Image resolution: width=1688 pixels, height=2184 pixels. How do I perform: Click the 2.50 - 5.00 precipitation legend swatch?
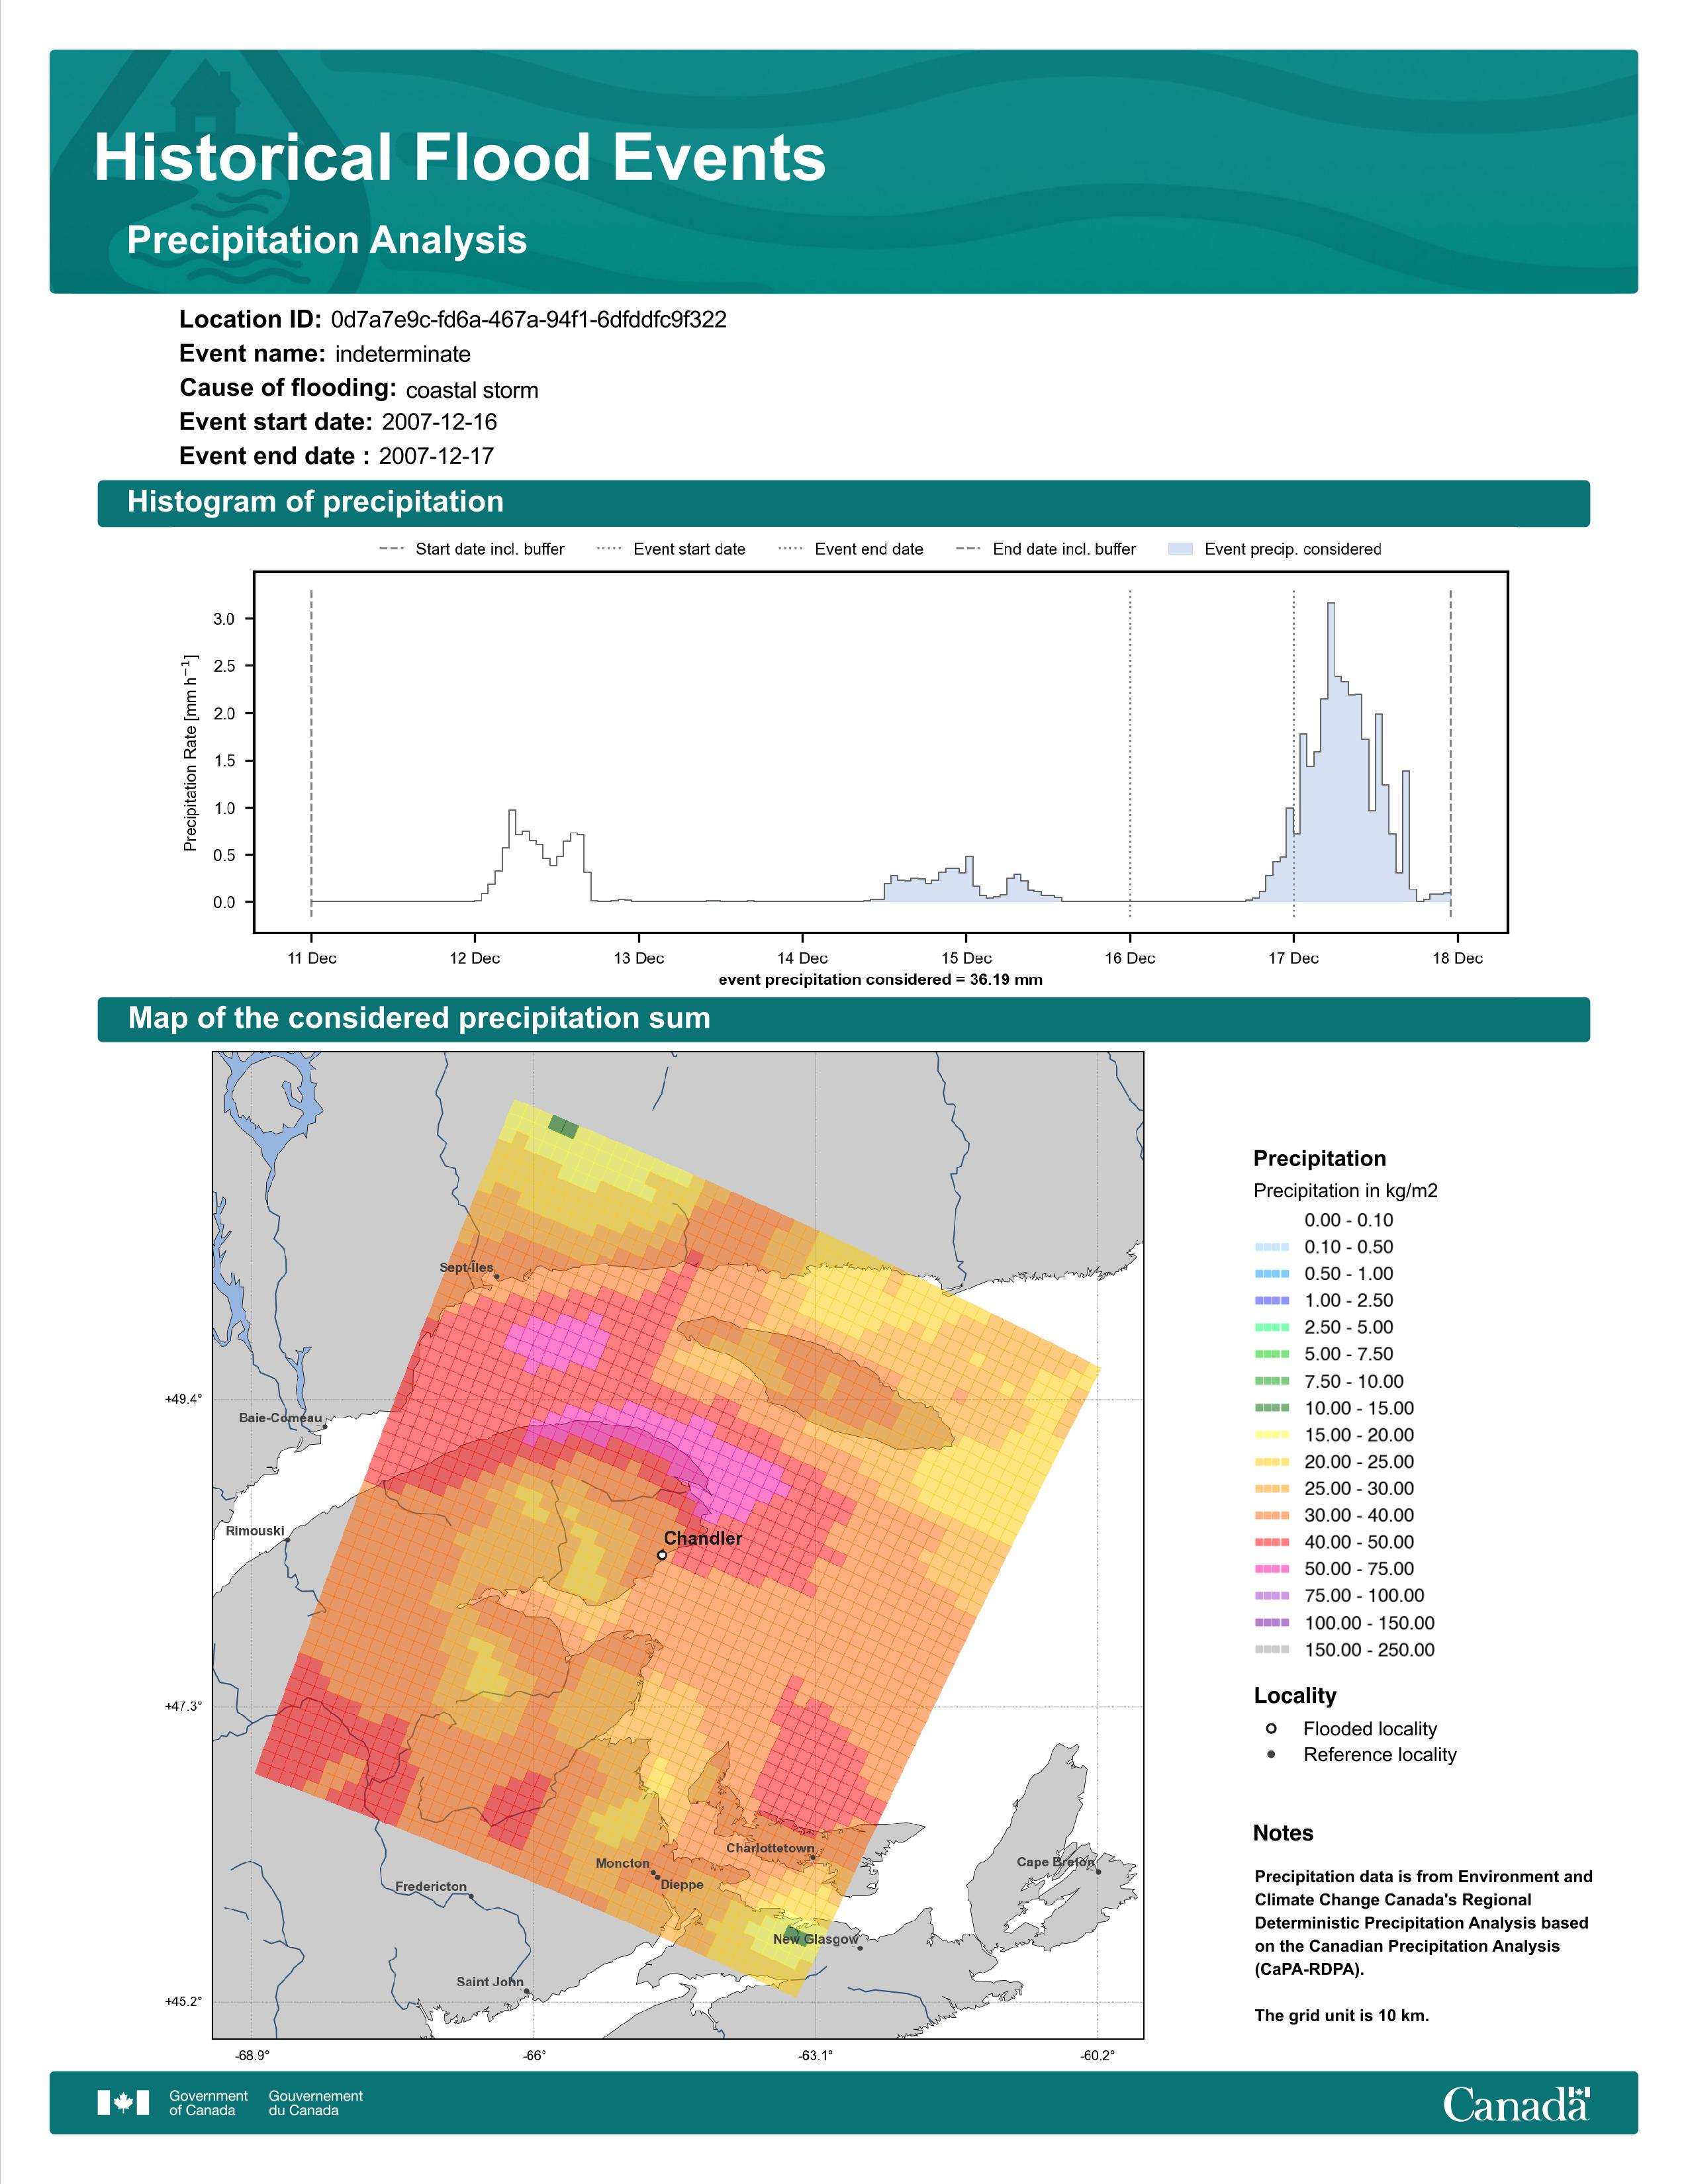1271,1328
